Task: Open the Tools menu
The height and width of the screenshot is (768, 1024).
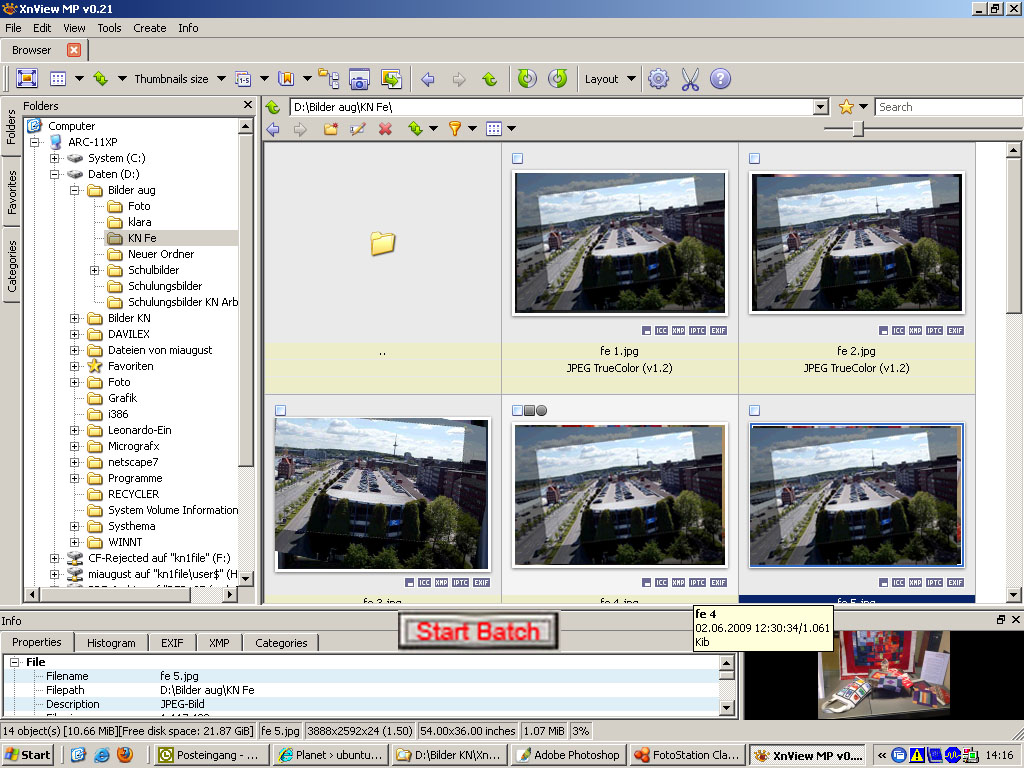Action: pos(109,28)
